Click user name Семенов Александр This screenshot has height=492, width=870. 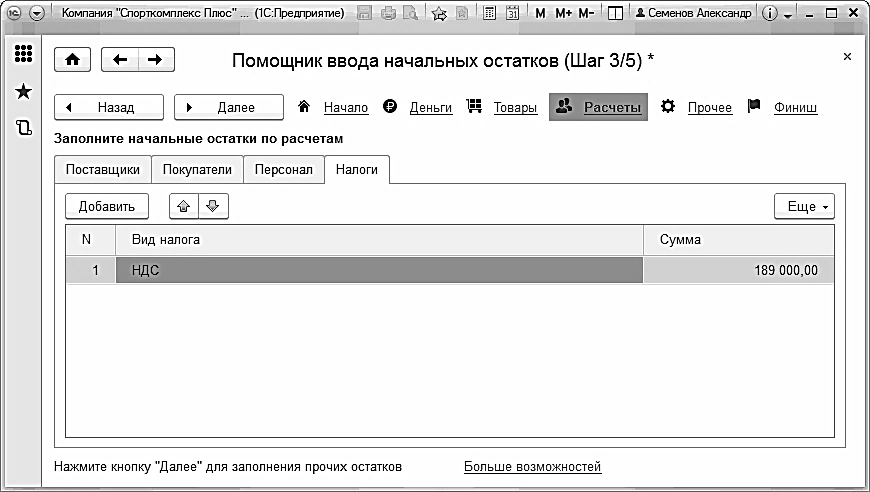pos(694,13)
